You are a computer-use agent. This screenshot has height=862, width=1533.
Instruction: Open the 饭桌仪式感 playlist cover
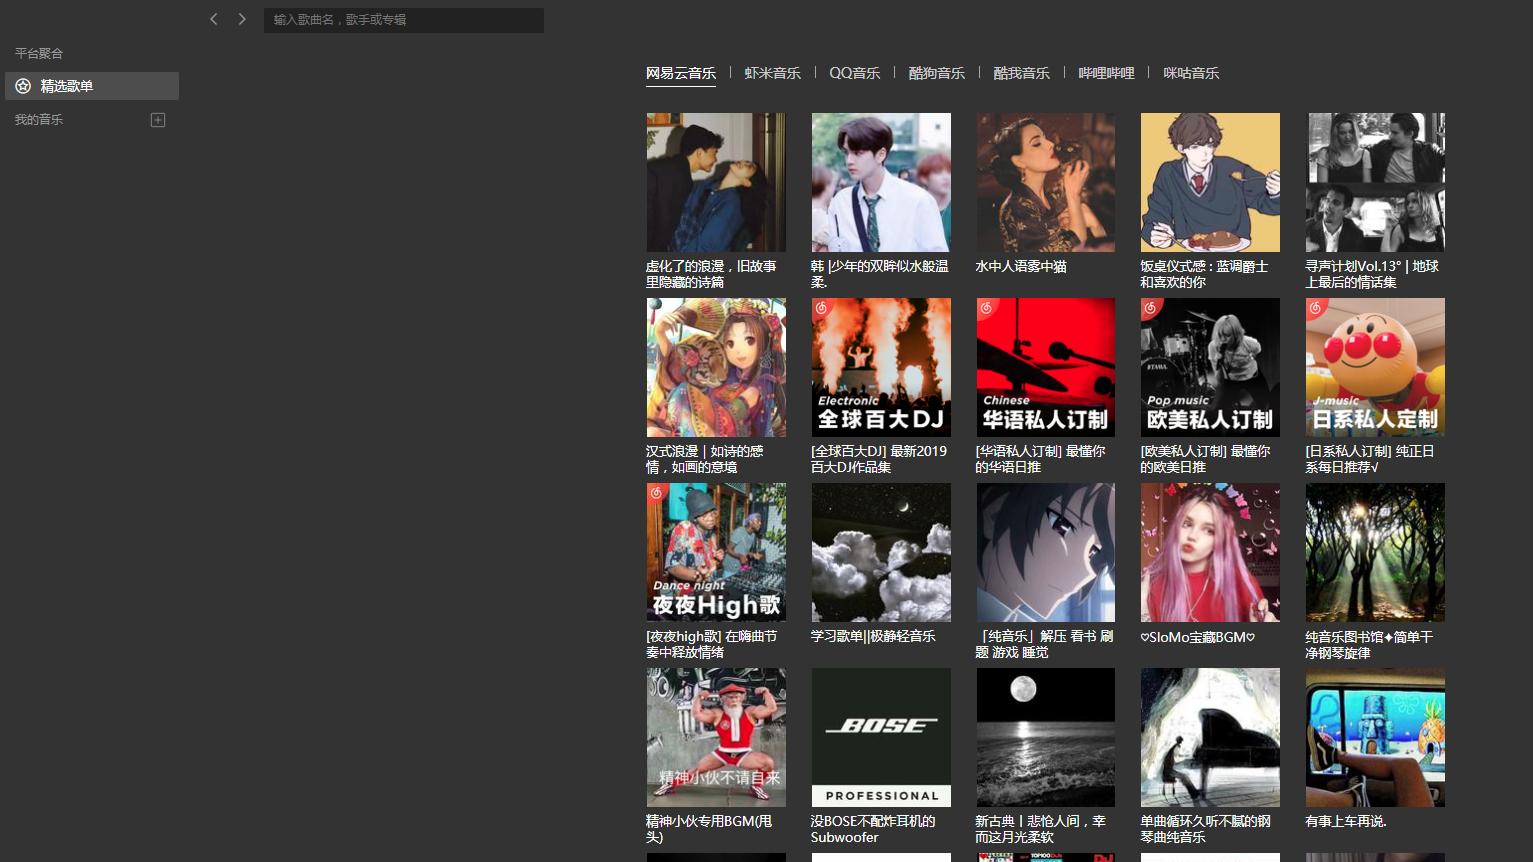click(x=1210, y=182)
